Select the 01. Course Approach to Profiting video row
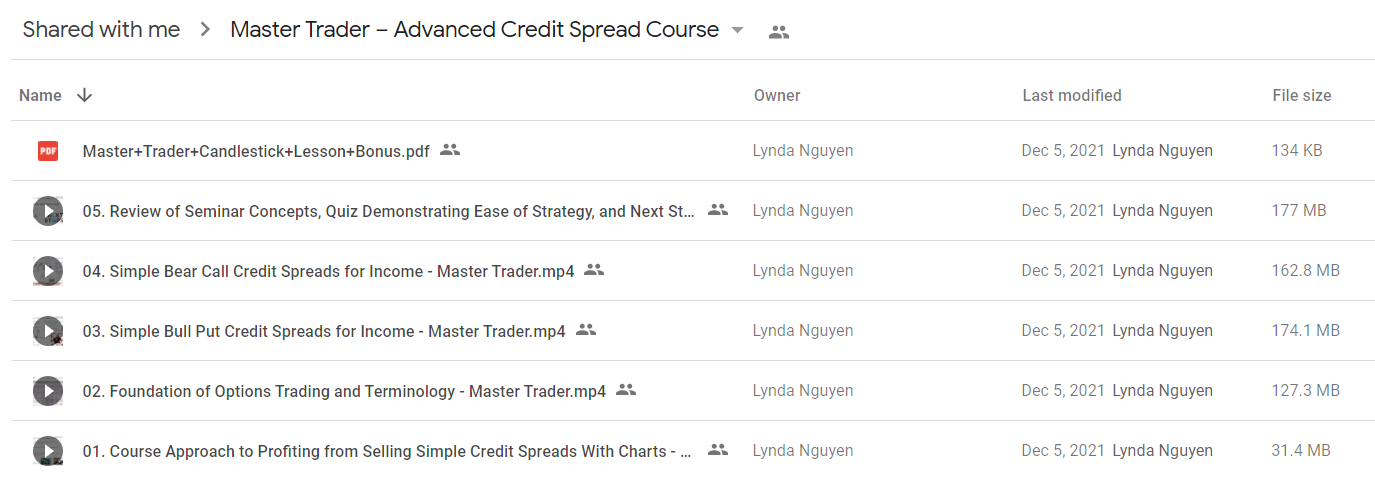This screenshot has width=1375, height=480. click(x=693, y=451)
